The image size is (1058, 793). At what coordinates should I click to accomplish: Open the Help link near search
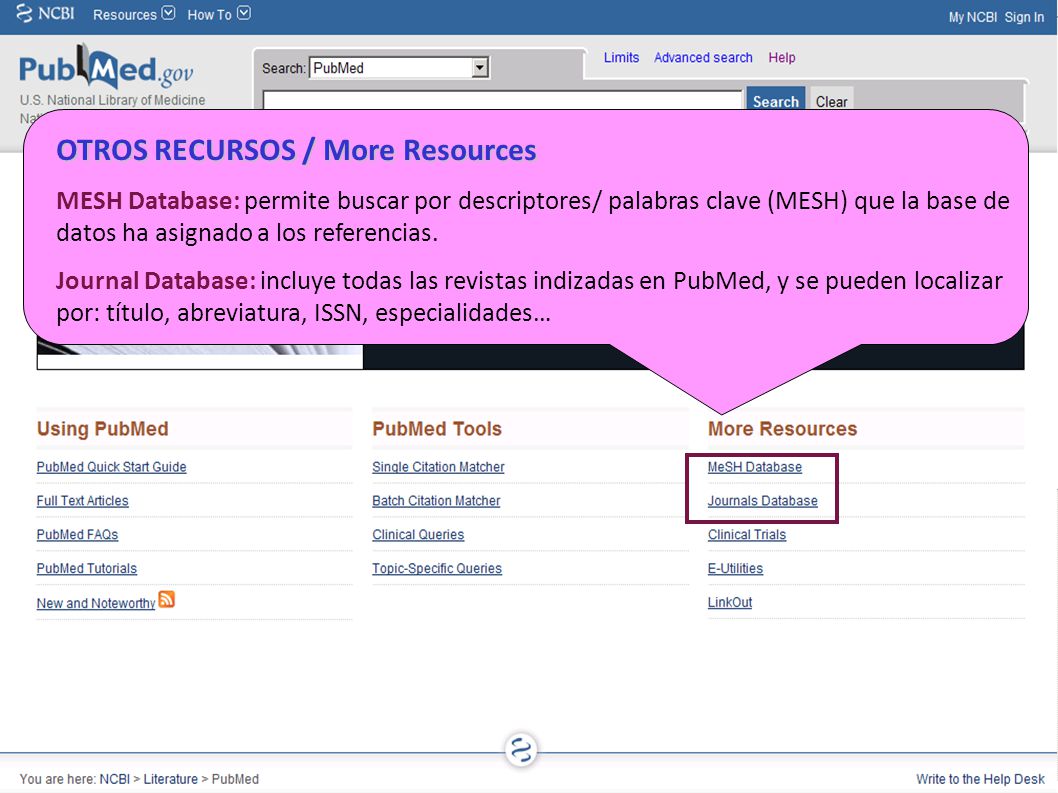[x=781, y=57]
